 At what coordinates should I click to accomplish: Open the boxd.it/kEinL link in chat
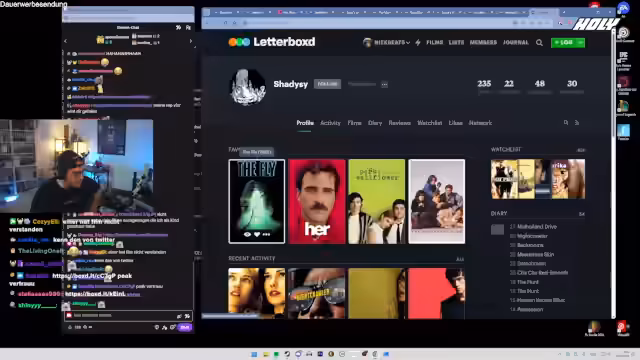95,294
